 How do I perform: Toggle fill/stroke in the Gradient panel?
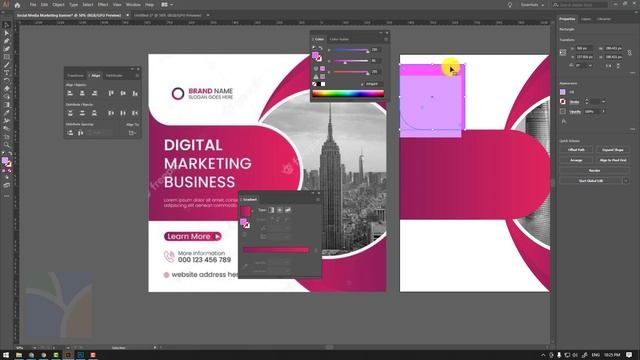point(244,223)
